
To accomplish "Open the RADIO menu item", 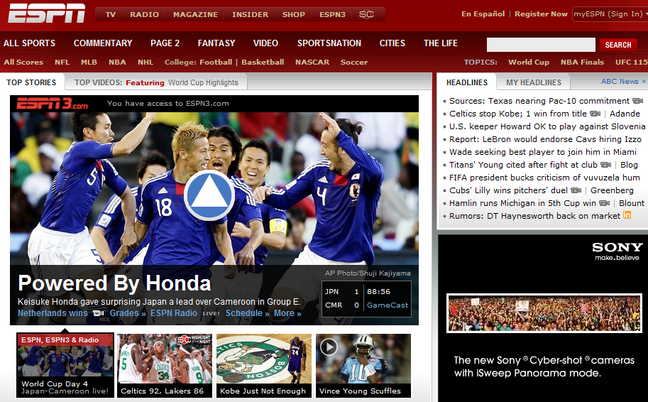I will (144, 14).
